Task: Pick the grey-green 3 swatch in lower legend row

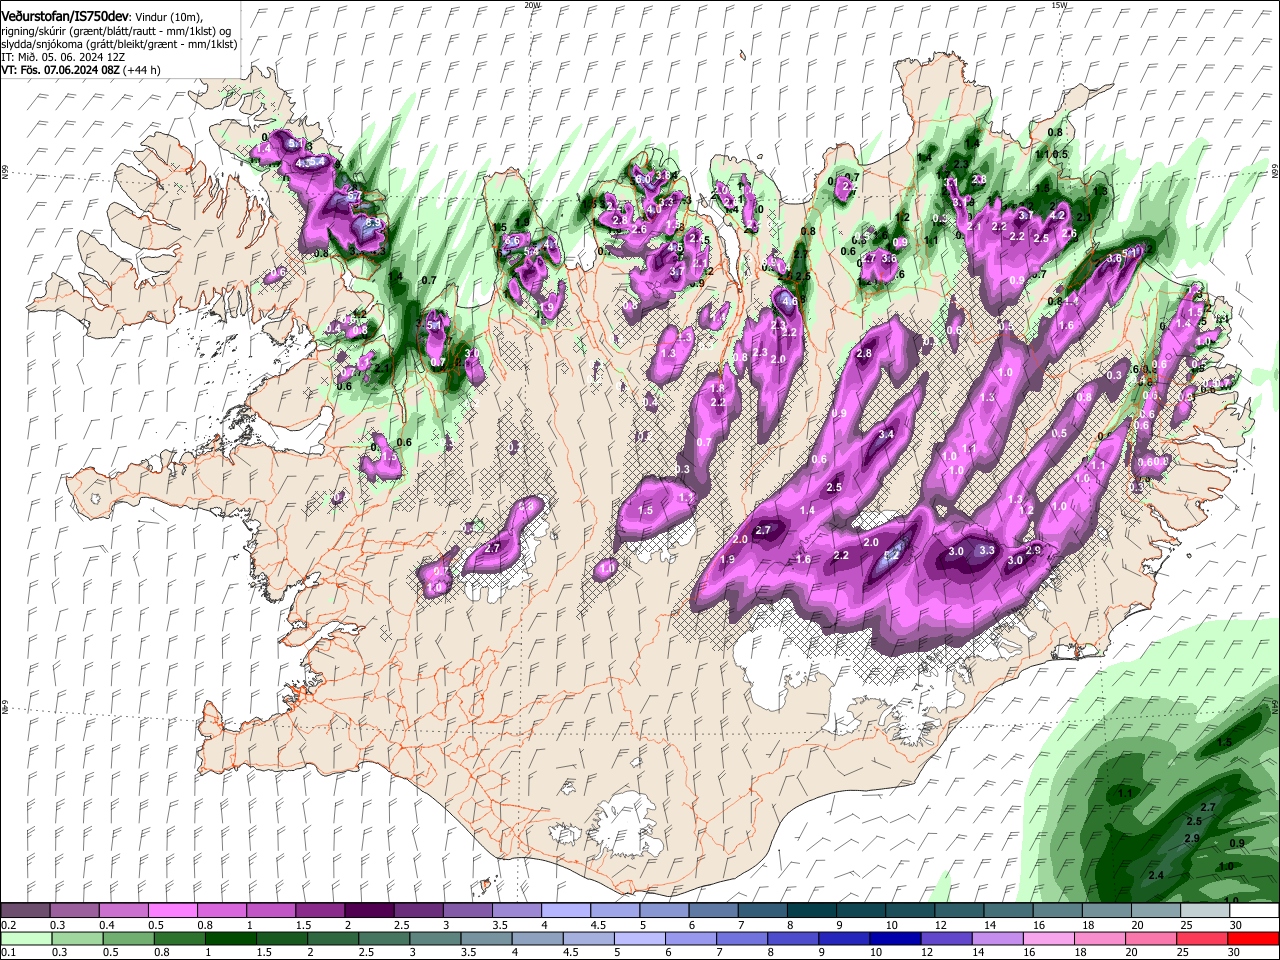Action: 433,938
